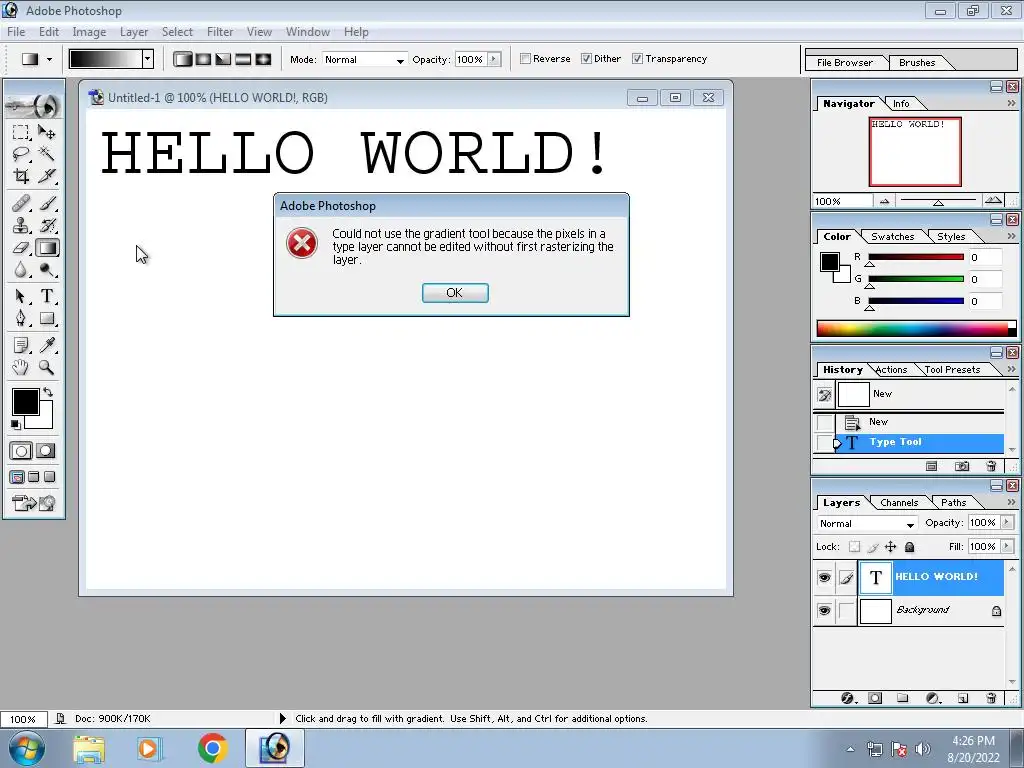Image resolution: width=1024 pixels, height=768 pixels.
Task: Uncheck the Dither checkbox
Action: 586,59
